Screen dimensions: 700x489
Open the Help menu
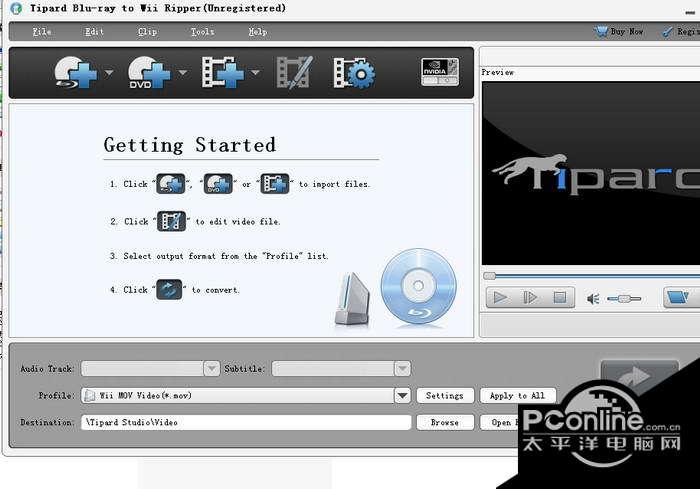(258, 32)
